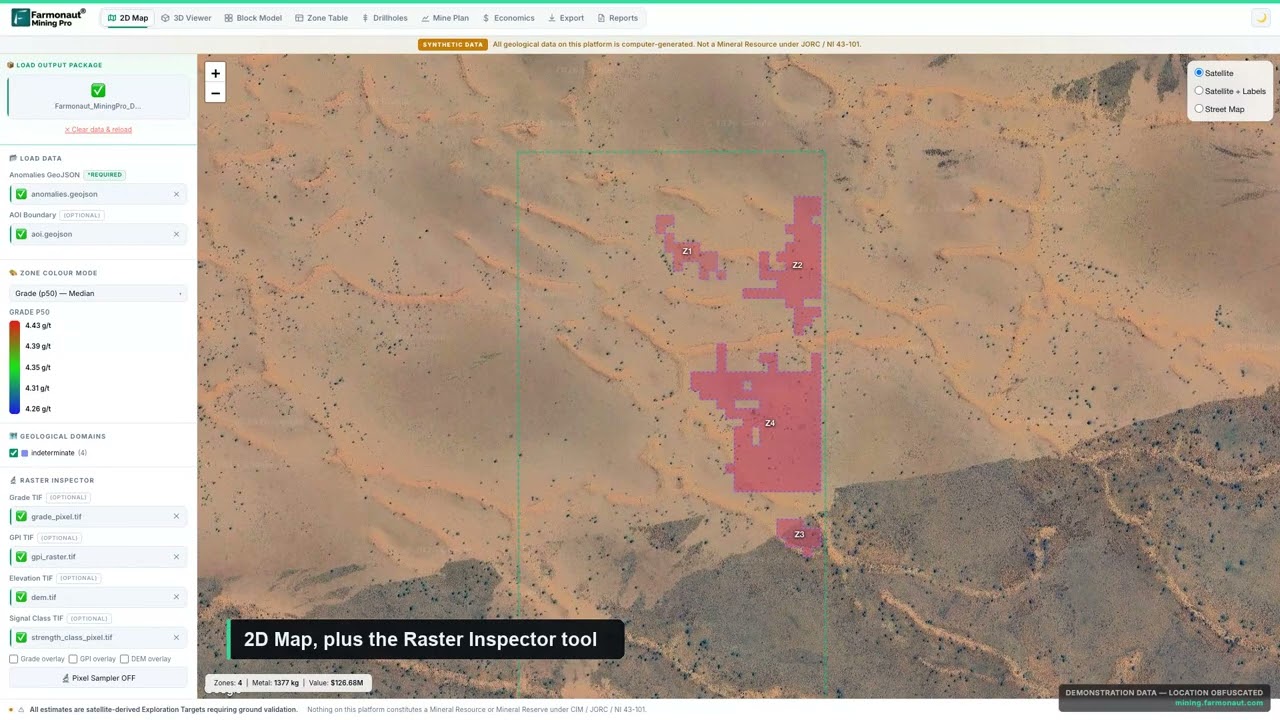Image resolution: width=1280 pixels, height=720 pixels.
Task: Open the Reports tab
Action: (618, 18)
